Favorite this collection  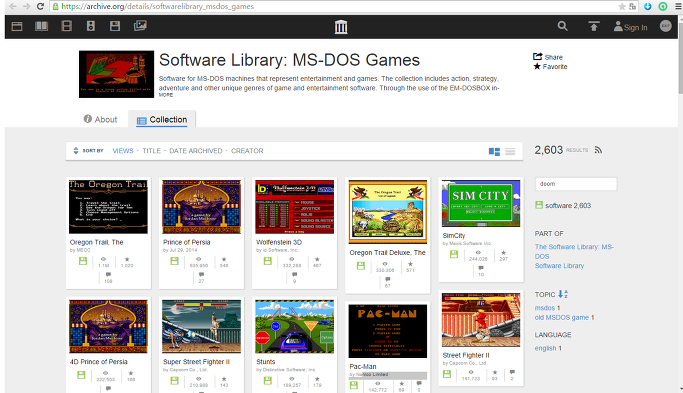[550, 67]
